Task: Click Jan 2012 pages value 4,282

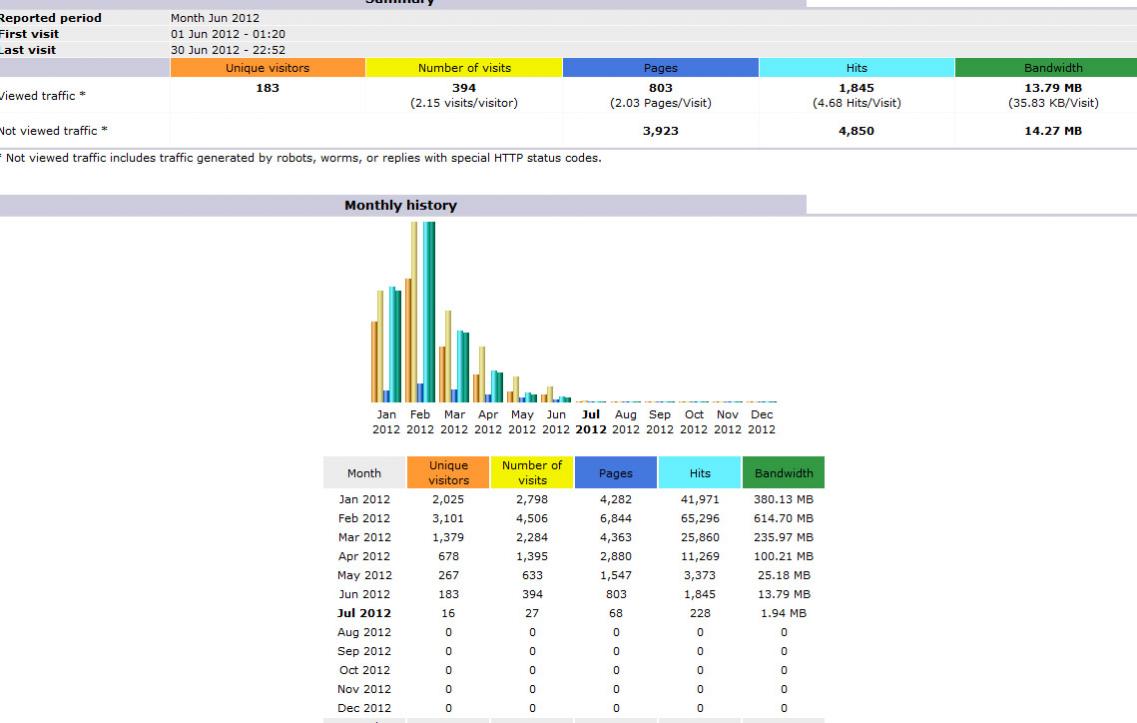Action: 616,500
